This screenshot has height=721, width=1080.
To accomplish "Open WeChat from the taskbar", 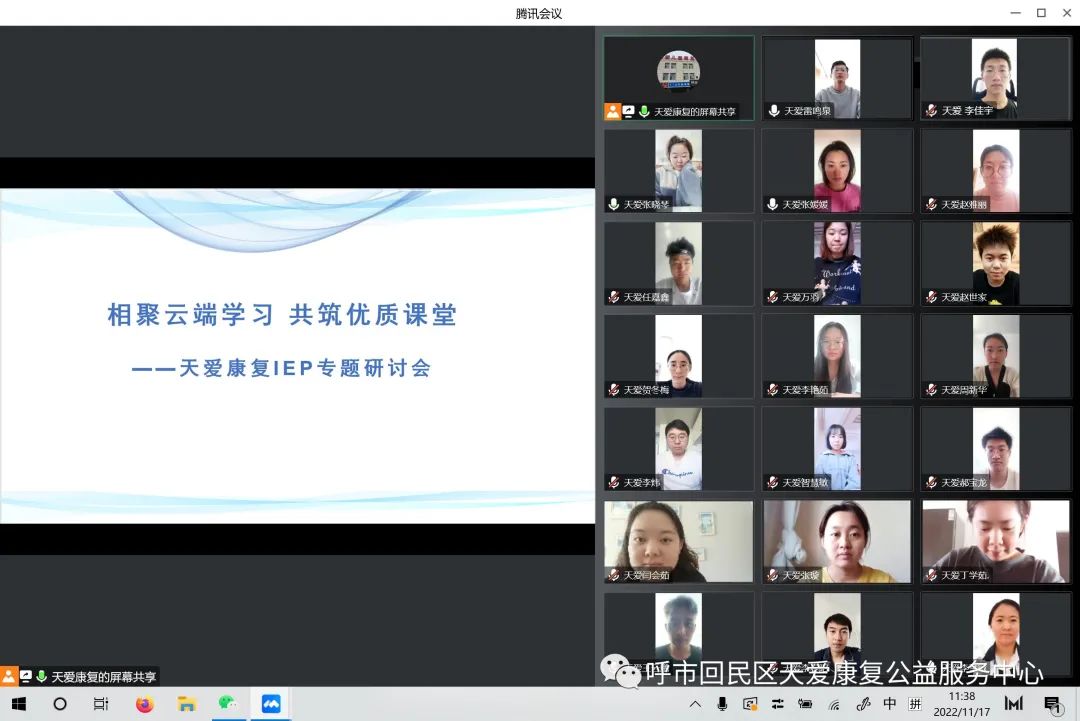I will pyautogui.click(x=228, y=704).
